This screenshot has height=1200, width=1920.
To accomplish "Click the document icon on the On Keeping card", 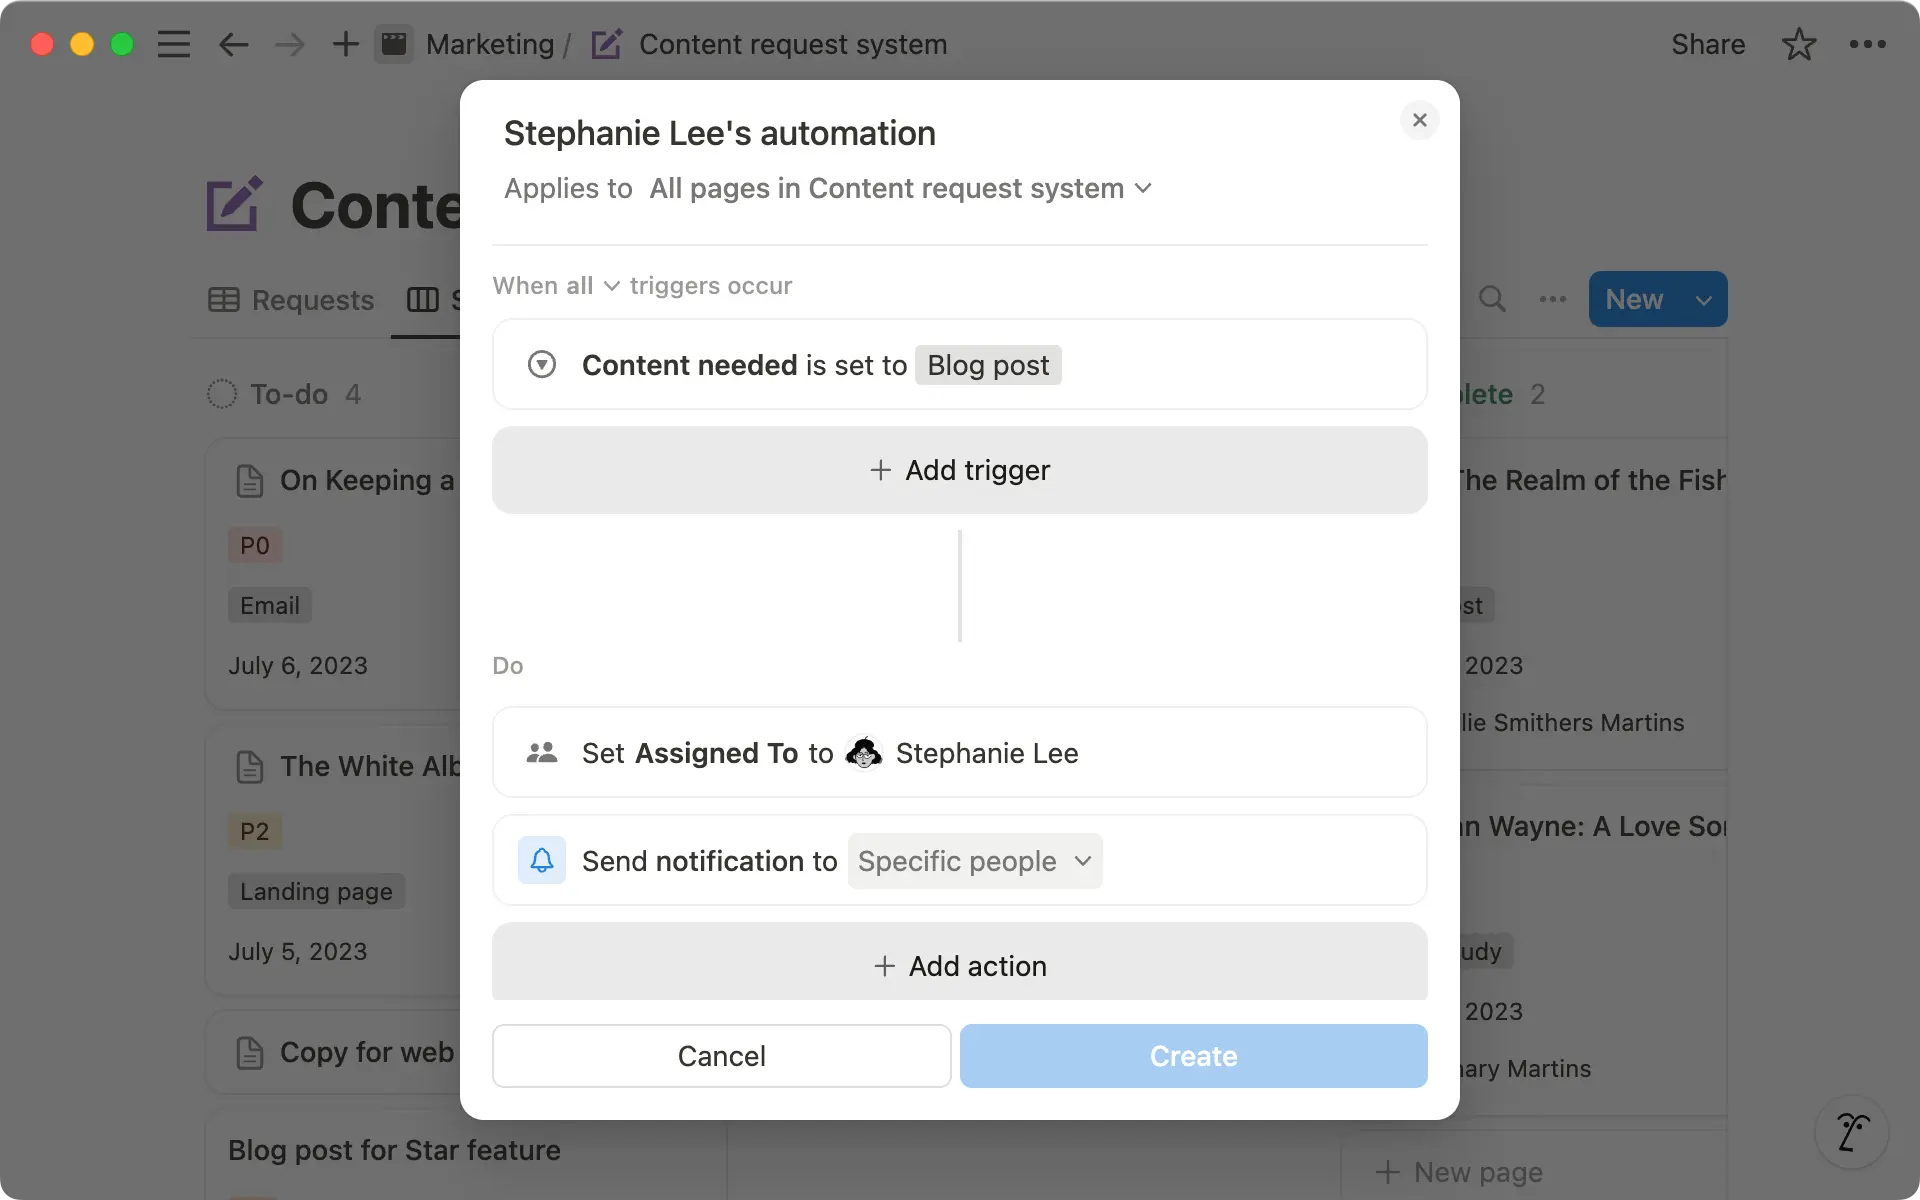I will (x=251, y=480).
